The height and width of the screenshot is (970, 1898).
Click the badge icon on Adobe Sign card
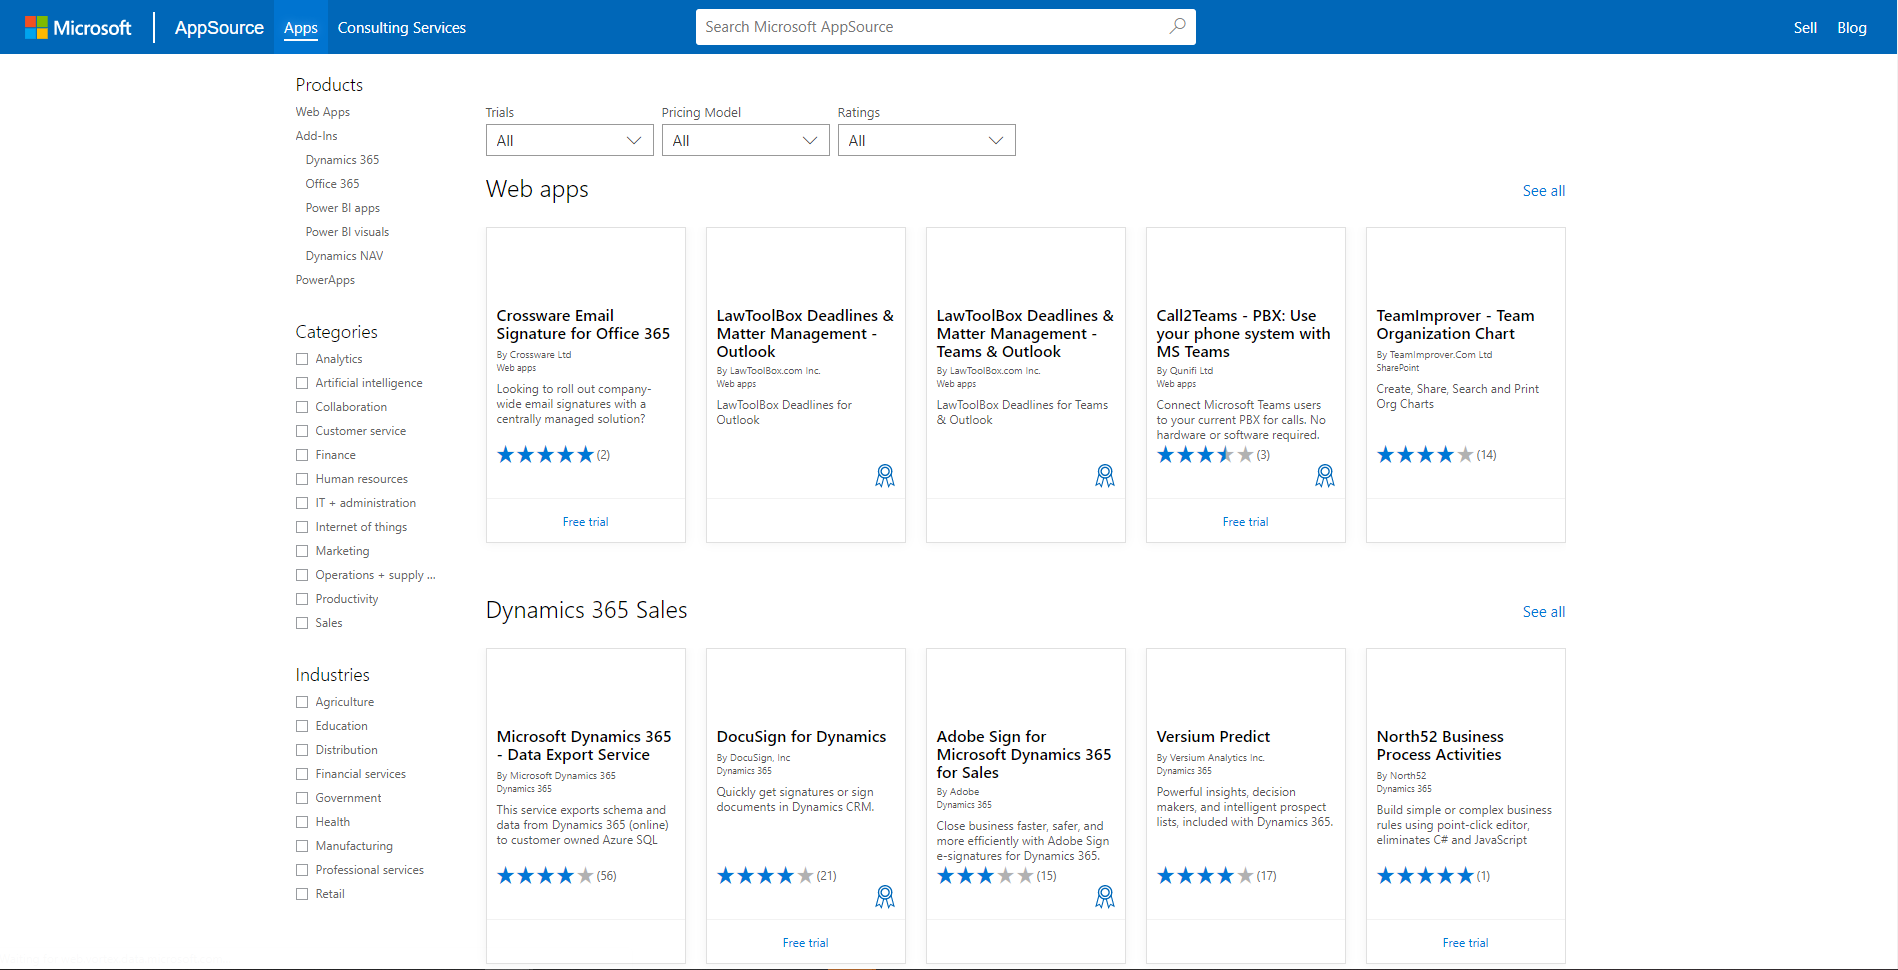click(x=1105, y=897)
